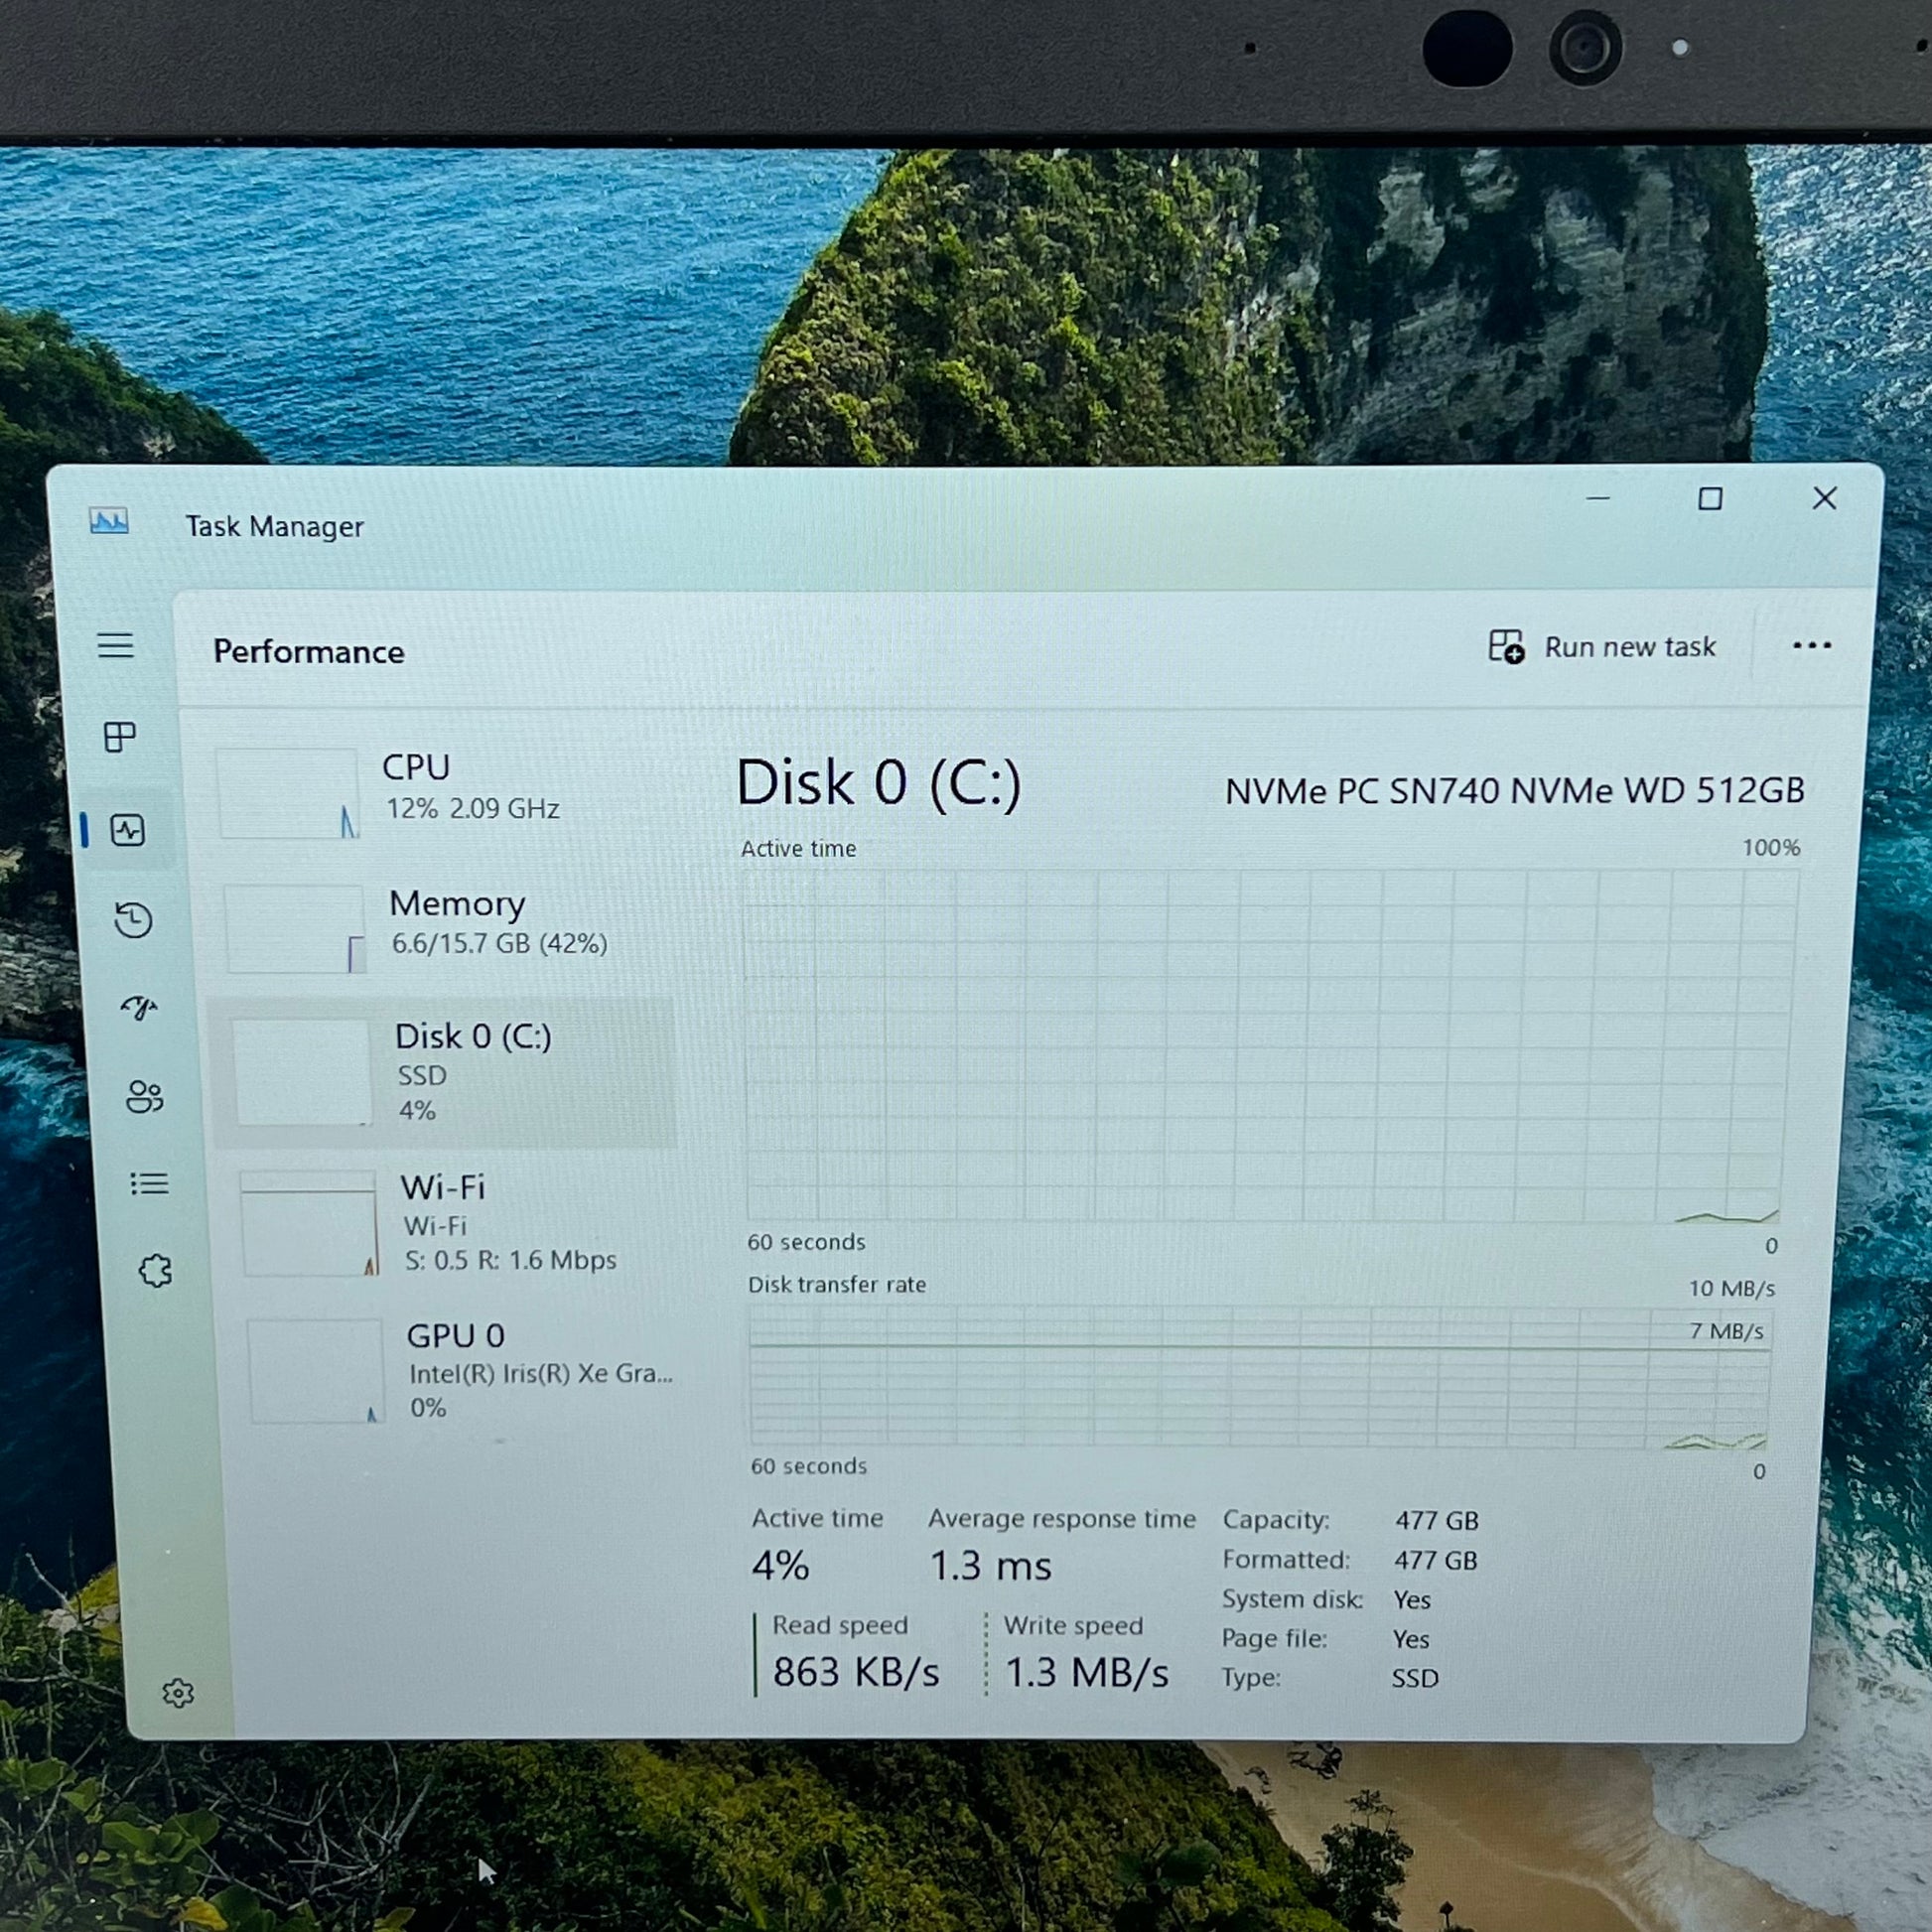1932x1932 pixels.
Task: Minimize the Task Manager window
Action: point(1598,498)
